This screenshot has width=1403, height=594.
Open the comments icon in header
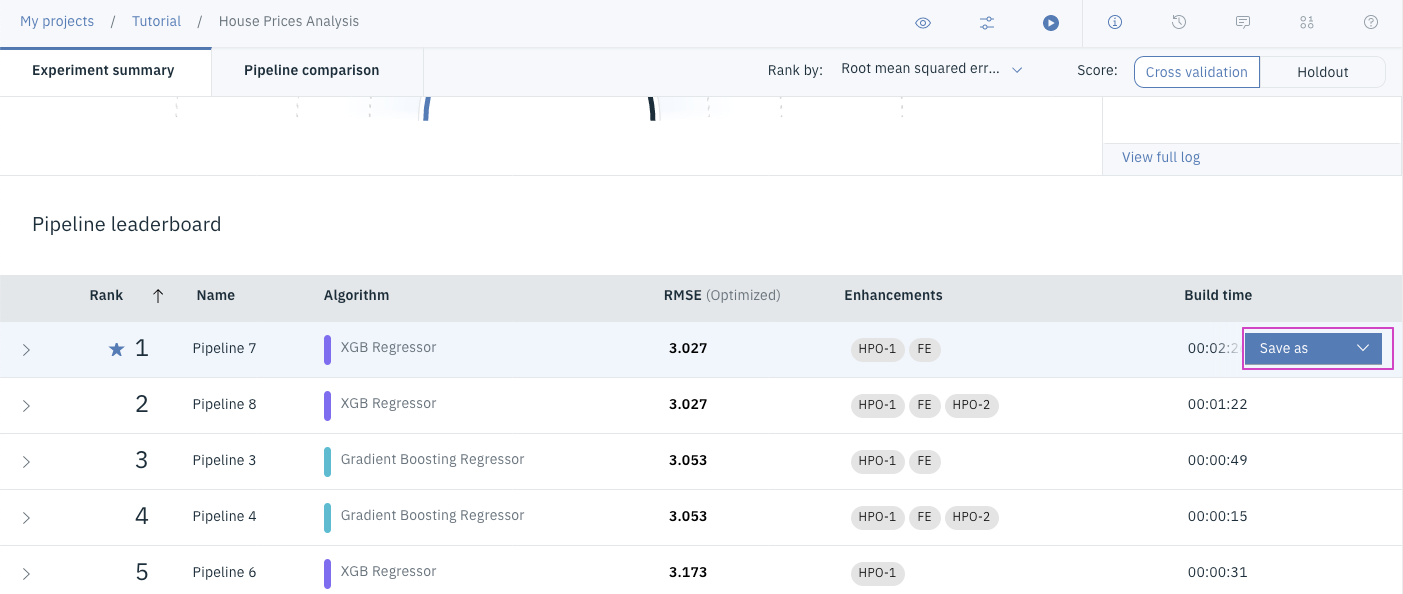click(x=1243, y=22)
